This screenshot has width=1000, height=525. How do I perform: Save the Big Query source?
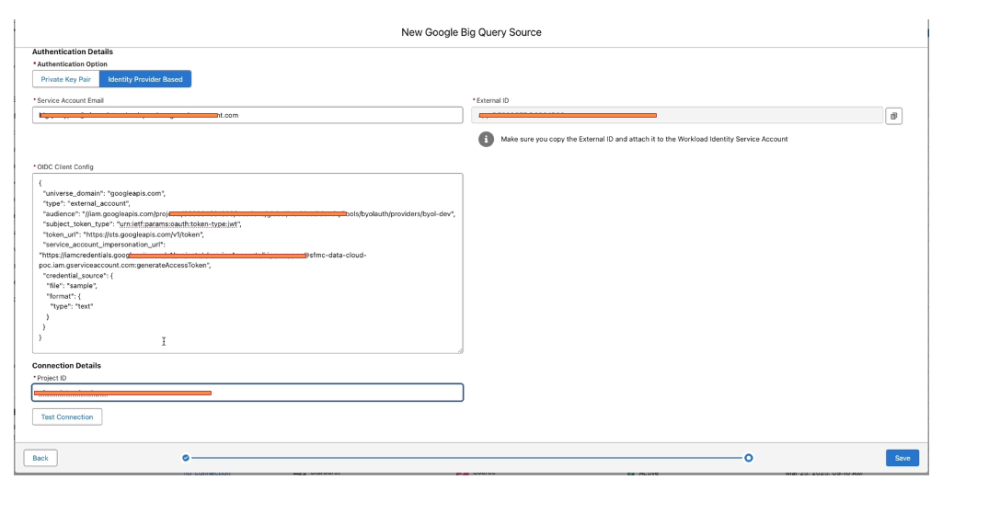click(902, 458)
